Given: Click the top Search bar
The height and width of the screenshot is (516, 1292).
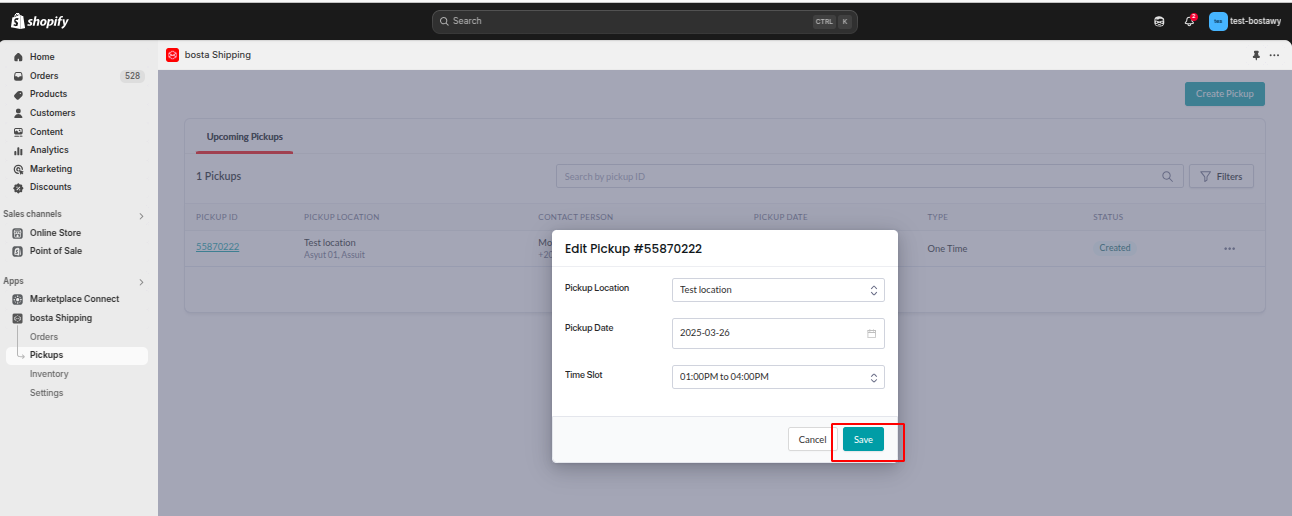Looking at the screenshot, I should (645, 21).
